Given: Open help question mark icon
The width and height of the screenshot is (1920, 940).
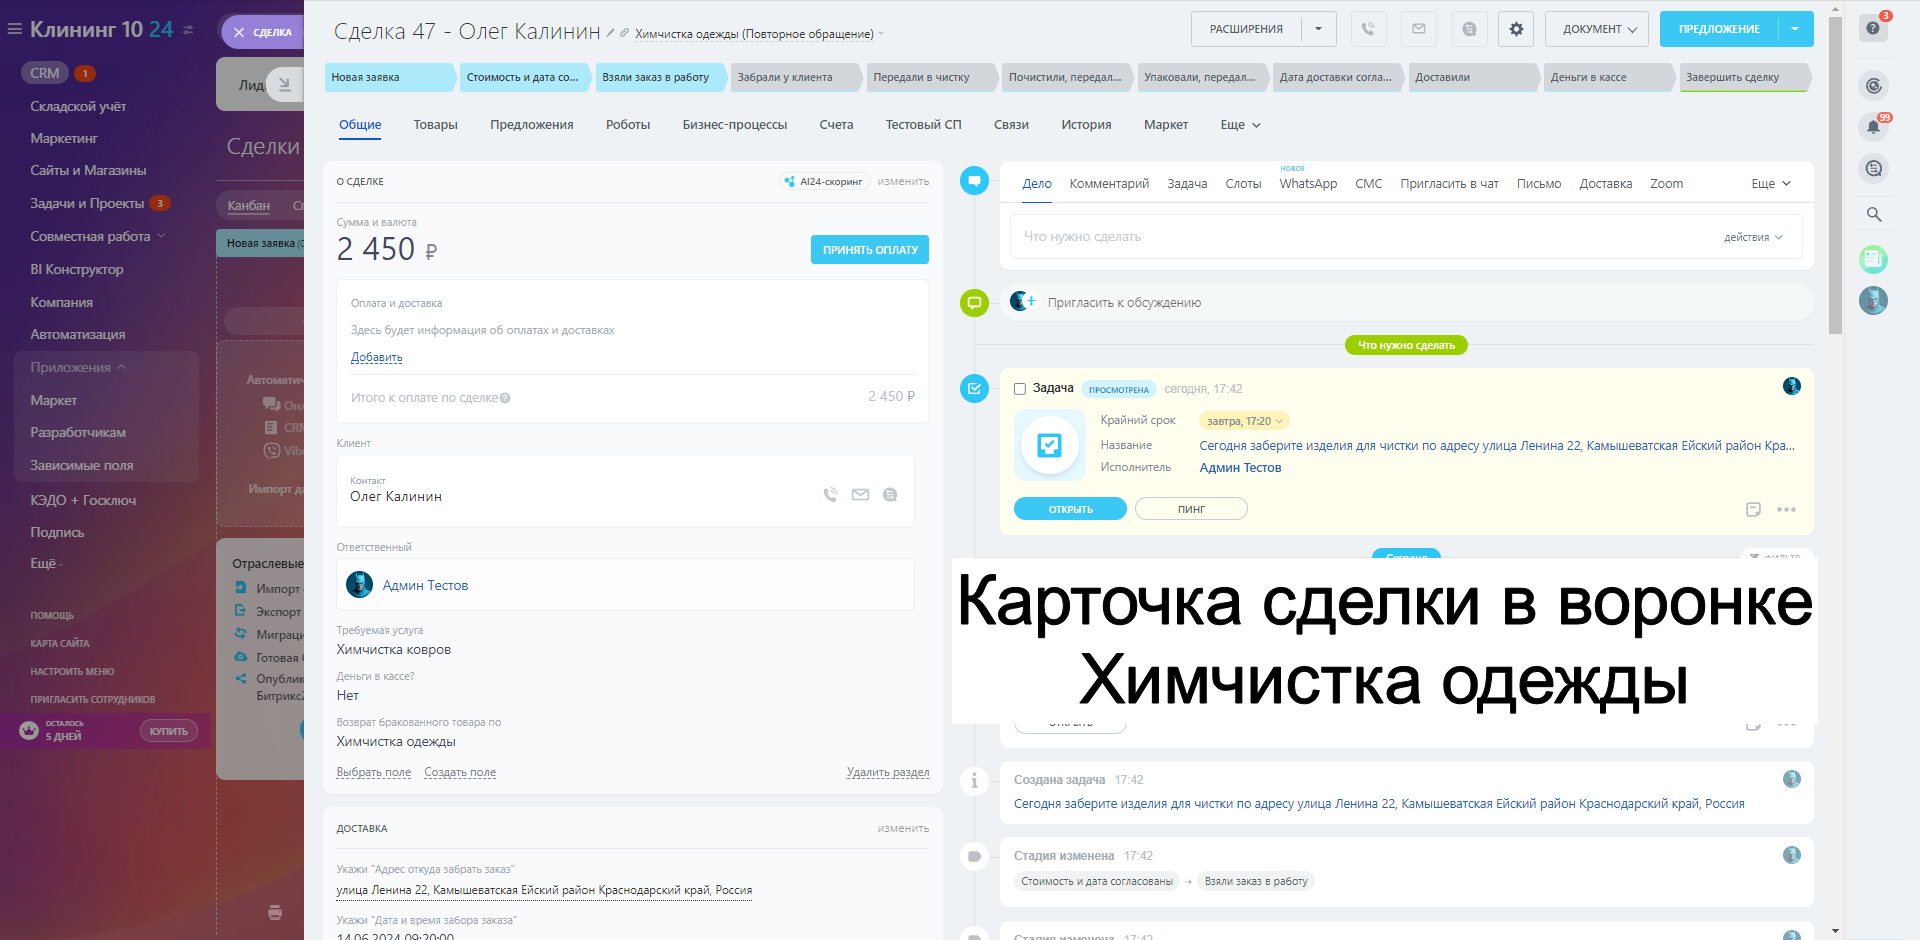Looking at the screenshot, I should coord(1873,29).
